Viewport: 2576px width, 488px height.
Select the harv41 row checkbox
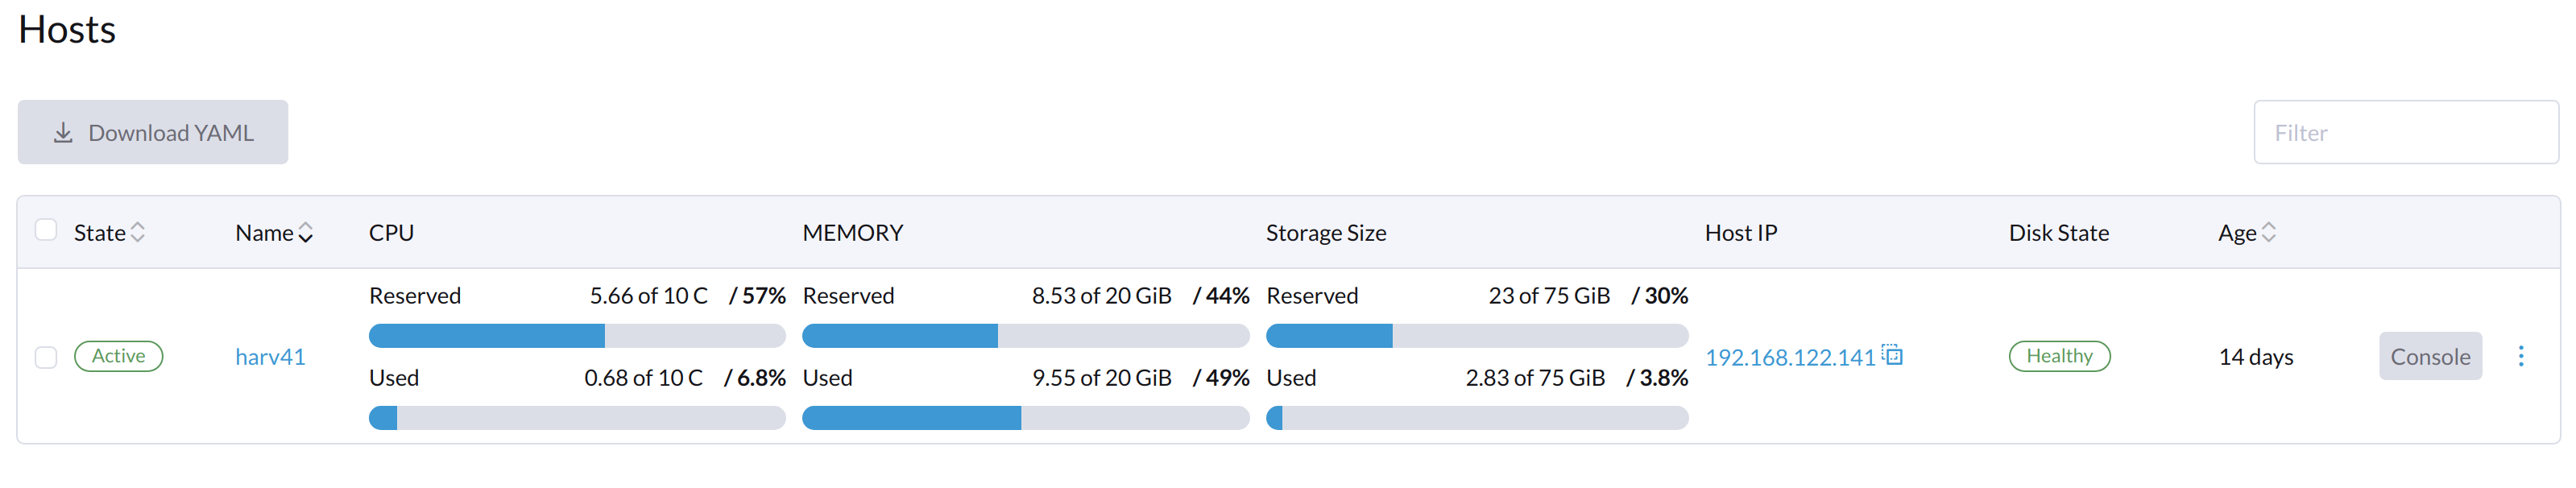point(46,357)
